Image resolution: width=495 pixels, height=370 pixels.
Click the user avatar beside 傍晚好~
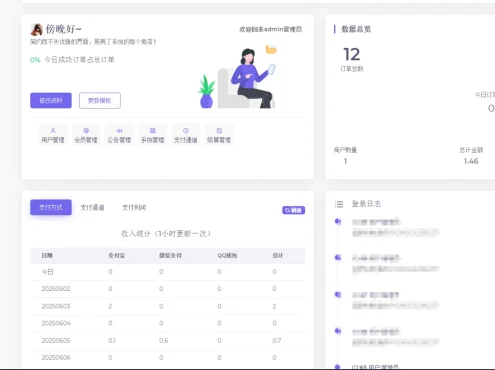tap(37, 29)
